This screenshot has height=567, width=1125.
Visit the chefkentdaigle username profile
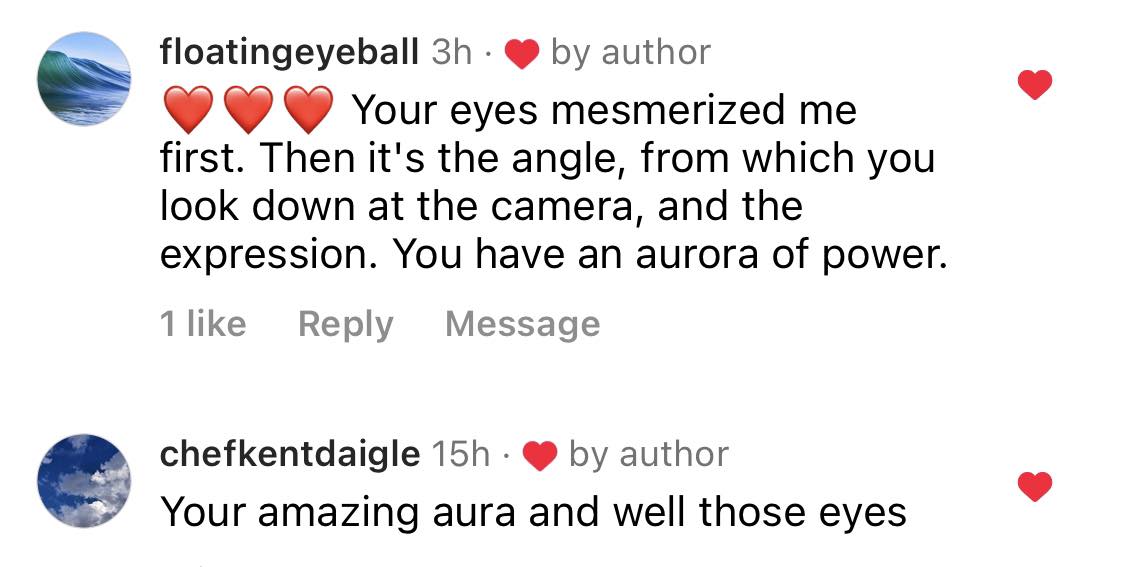tap(289, 454)
